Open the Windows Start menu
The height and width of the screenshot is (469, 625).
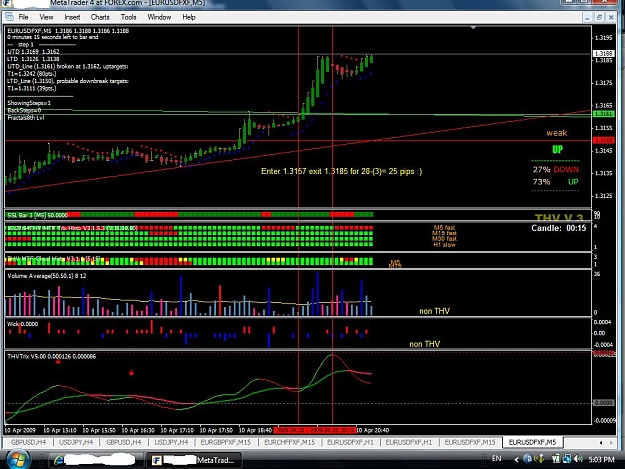(x=17, y=459)
